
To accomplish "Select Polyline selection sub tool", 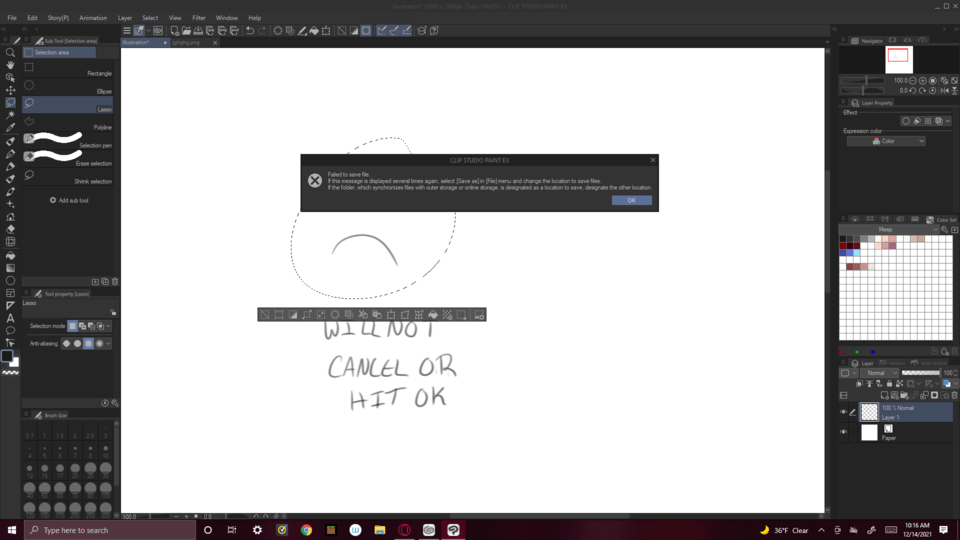I will click(x=68, y=123).
